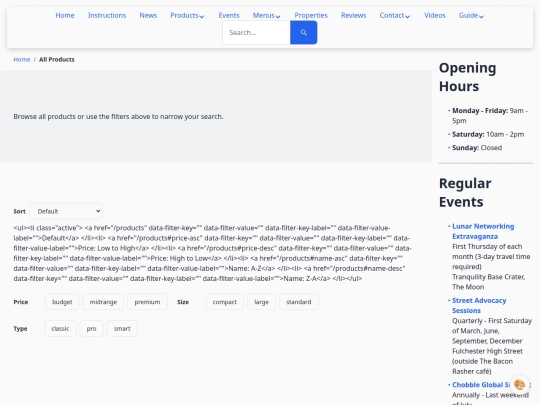Click the Opening Hours heading
This screenshot has width=540, height=405.
click(x=468, y=77)
